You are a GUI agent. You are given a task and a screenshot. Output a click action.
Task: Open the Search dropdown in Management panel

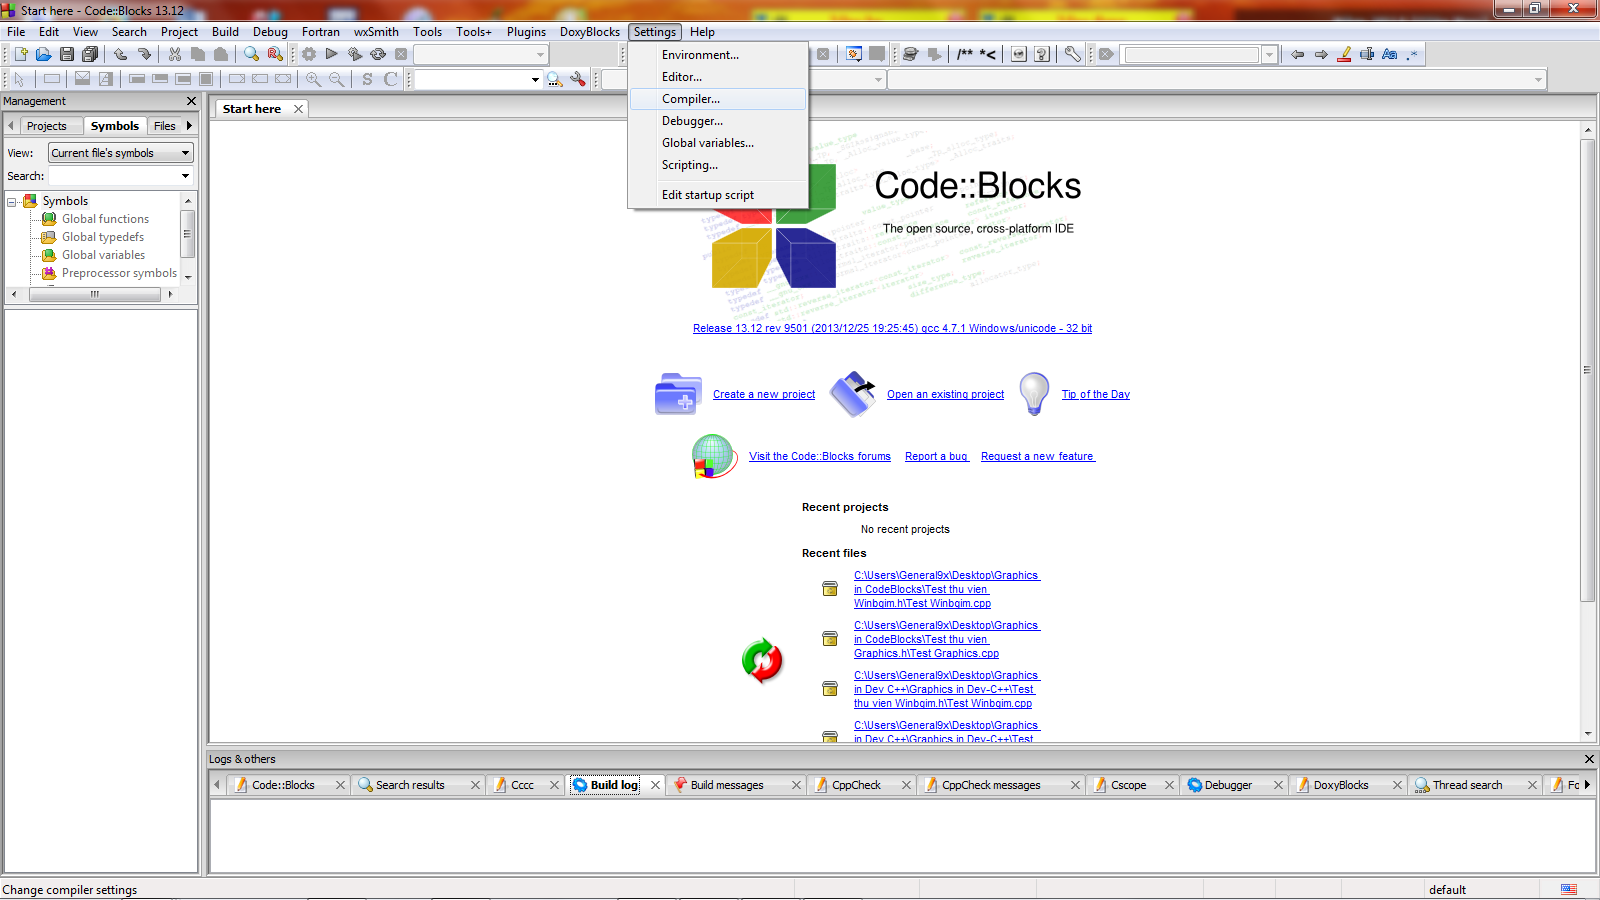184,176
